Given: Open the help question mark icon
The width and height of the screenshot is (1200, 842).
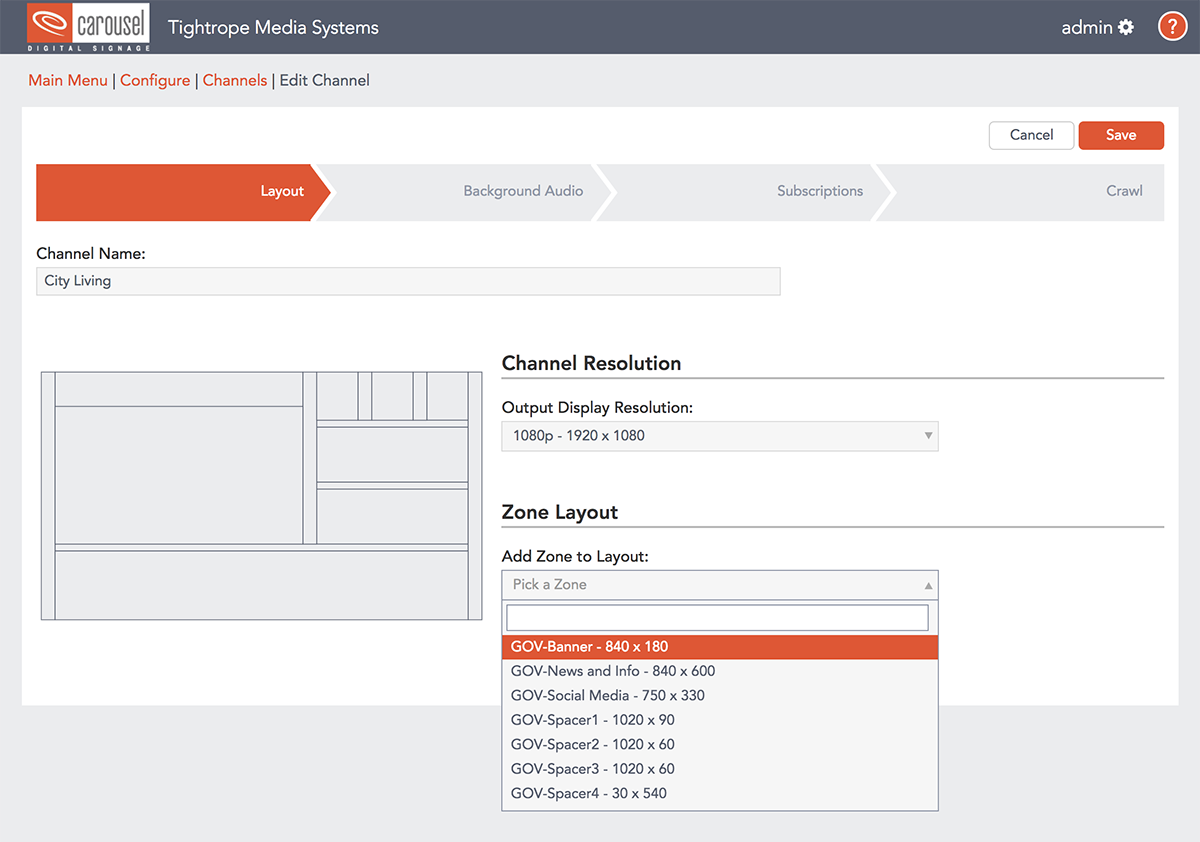Looking at the screenshot, I should (x=1172, y=27).
